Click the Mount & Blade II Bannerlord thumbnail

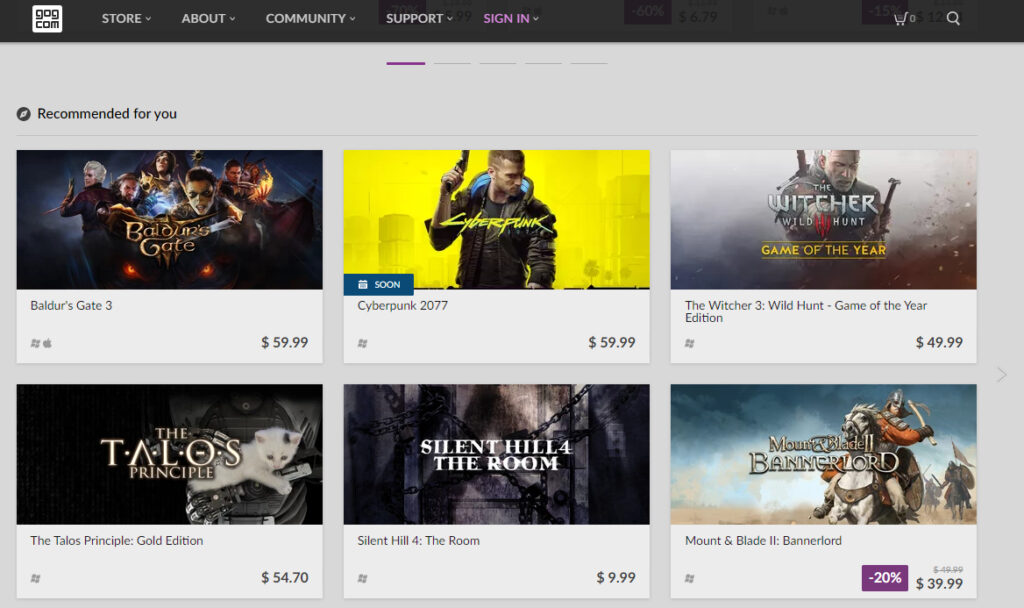tap(823, 454)
